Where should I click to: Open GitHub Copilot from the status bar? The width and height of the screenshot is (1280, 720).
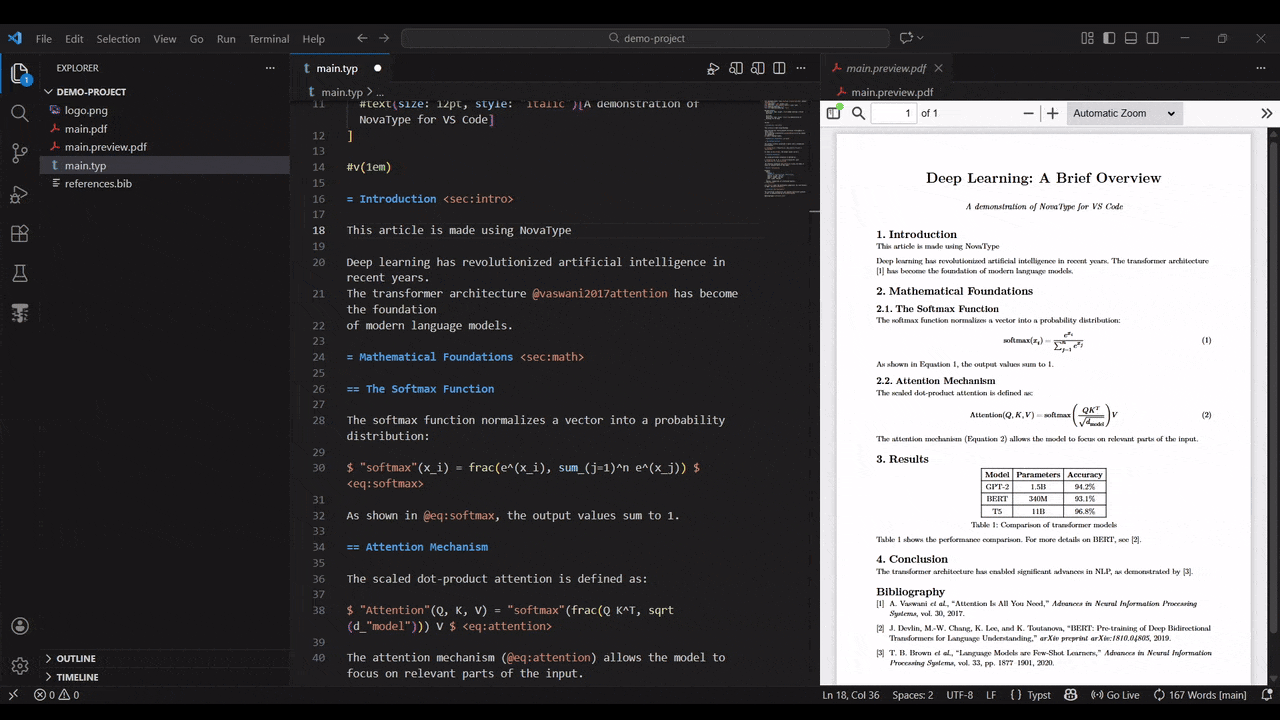coord(1070,695)
